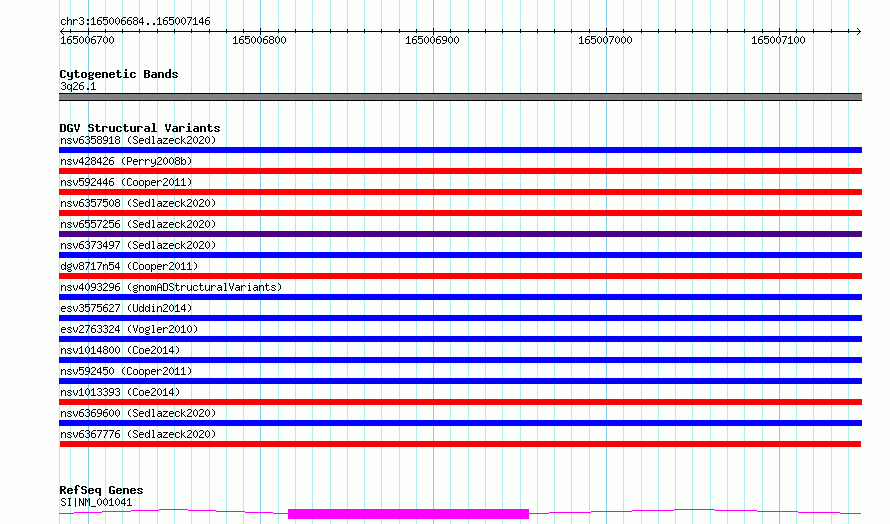Click nsv1014800 (Coe2014) label
The height and width of the screenshot is (524, 890).
[x=120, y=350]
